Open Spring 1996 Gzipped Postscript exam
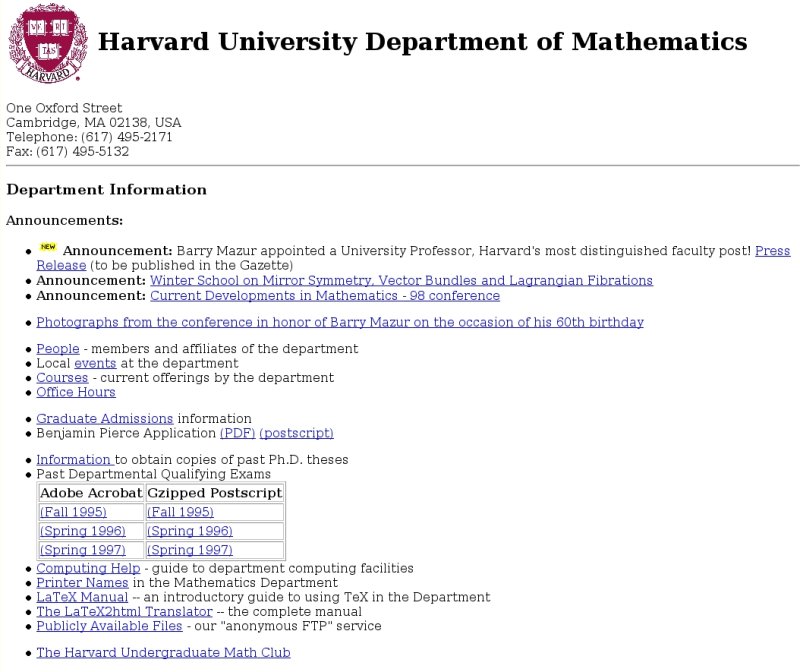800x672 pixels. point(189,531)
